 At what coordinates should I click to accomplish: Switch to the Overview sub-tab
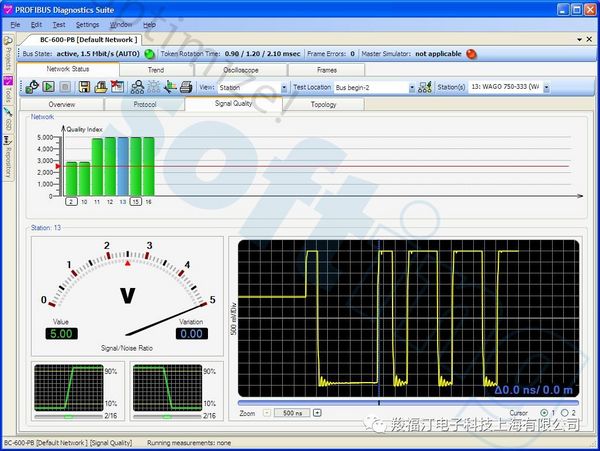62,104
